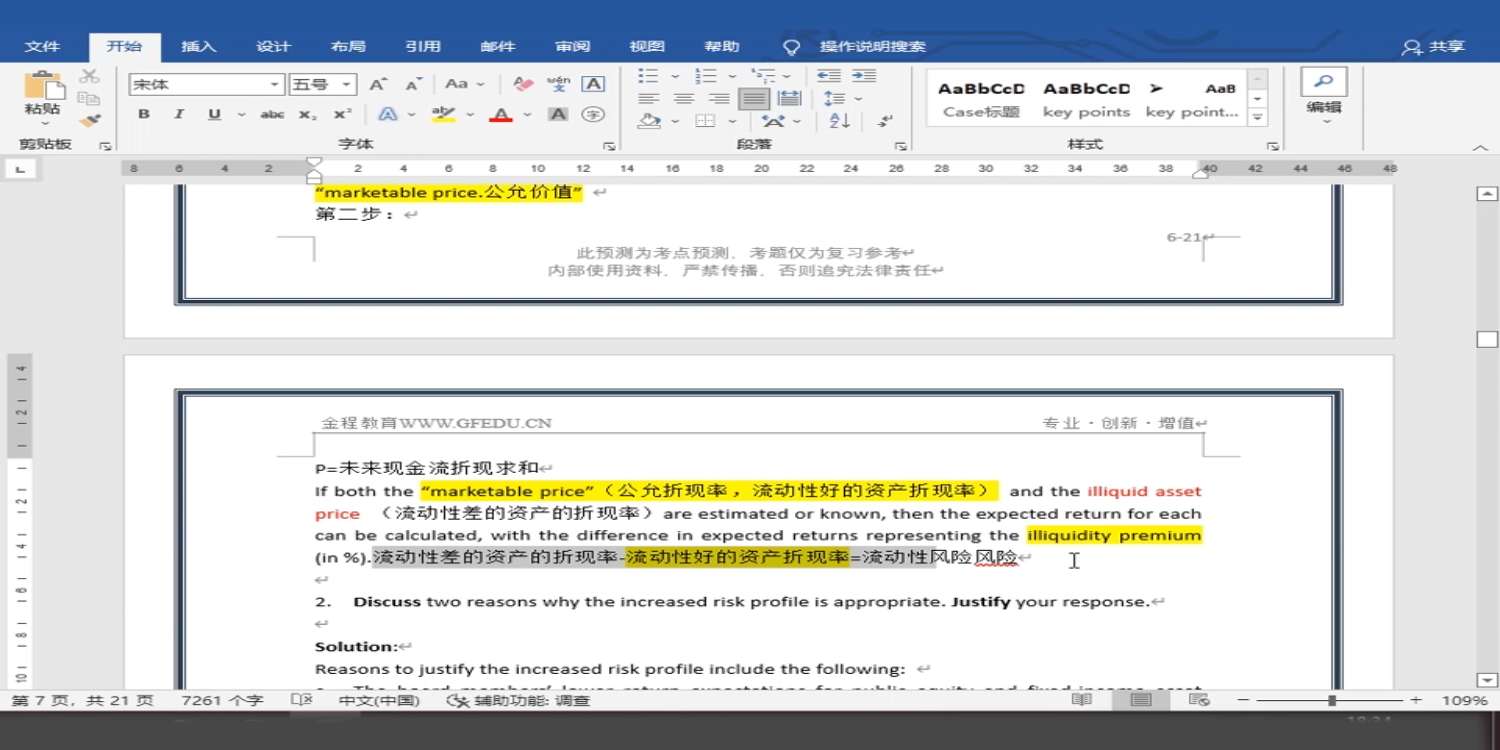
Task: Click the 共享 share button
Action: tap(1434, 46)
